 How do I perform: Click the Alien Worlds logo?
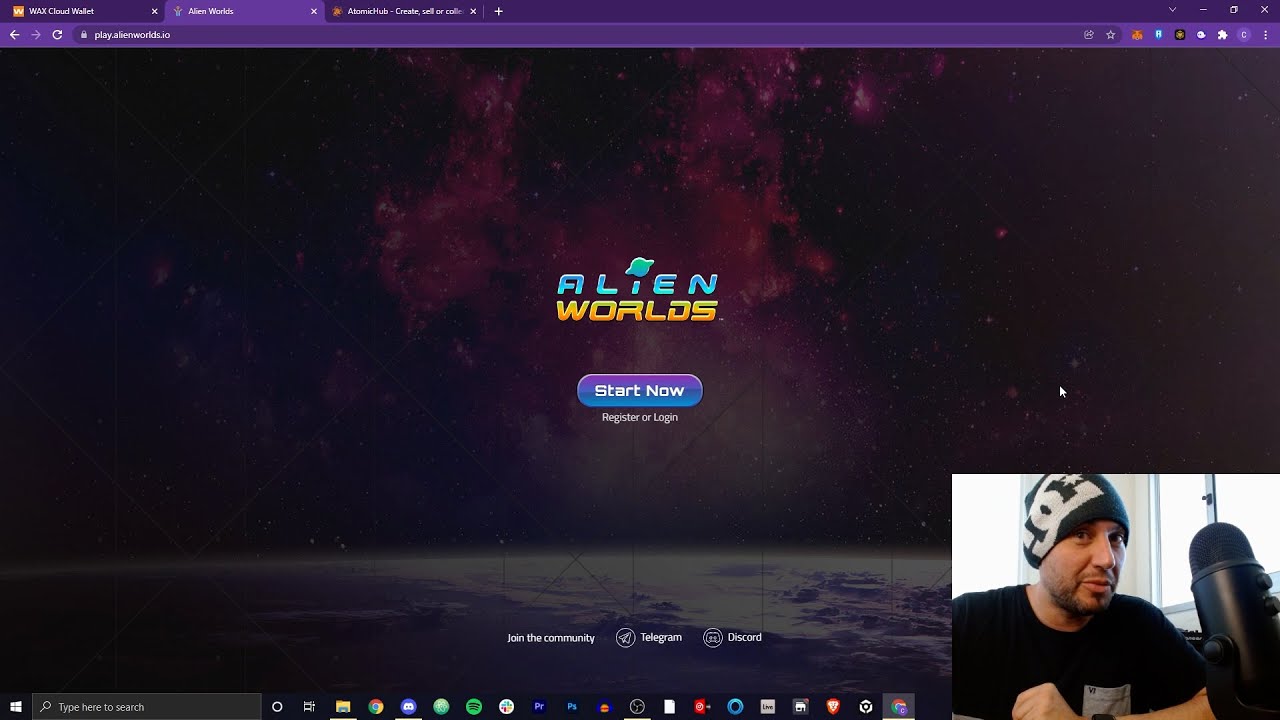pyautogui.click(x=638, y=290)
